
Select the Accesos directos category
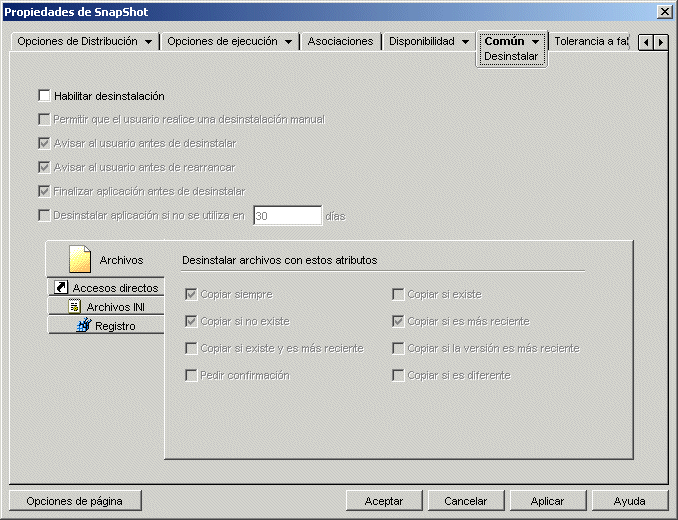[106, 287]
